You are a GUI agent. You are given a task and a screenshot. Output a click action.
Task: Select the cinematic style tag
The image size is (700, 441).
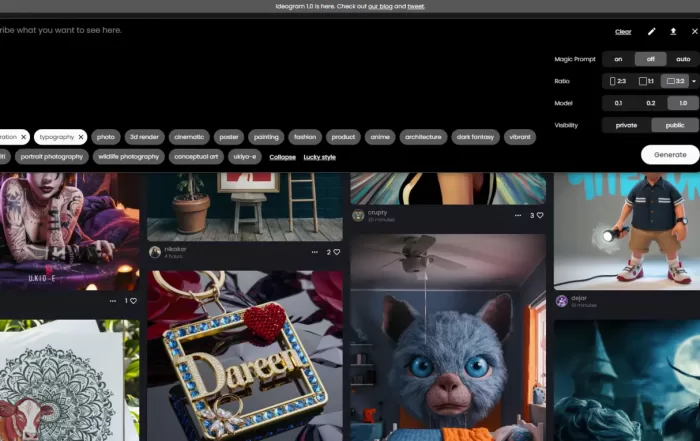point(189,137)
